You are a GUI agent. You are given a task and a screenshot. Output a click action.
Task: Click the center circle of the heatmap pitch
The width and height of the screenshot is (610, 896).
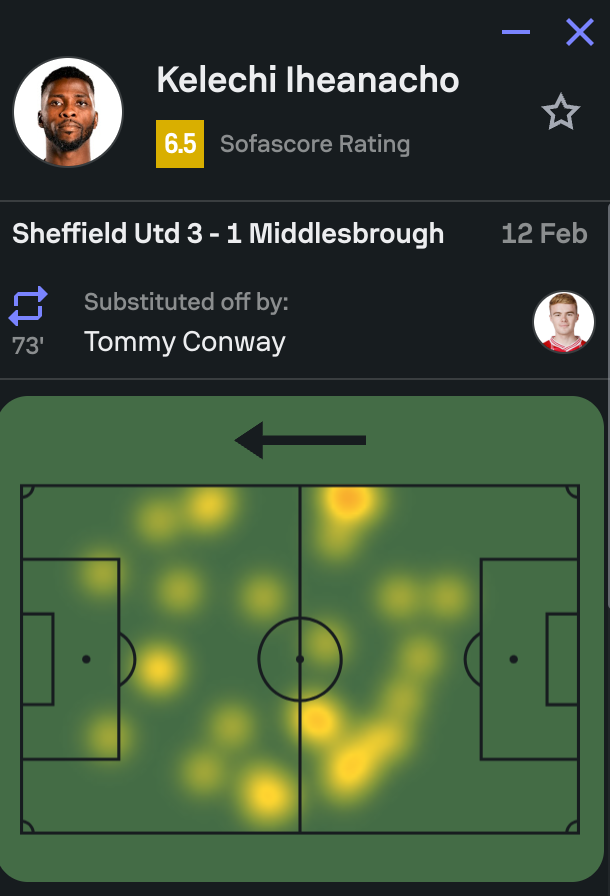pos(300,659)
